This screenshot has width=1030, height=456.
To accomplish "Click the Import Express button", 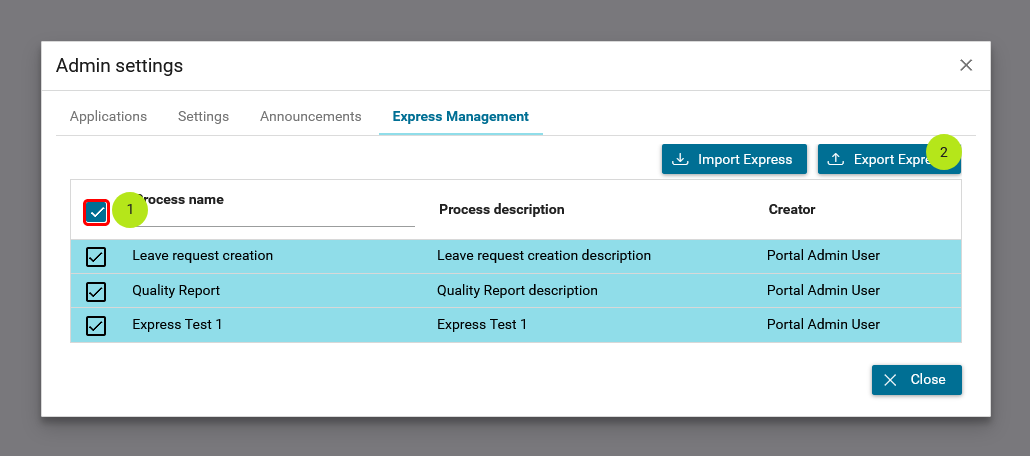I will pos(734,159).
